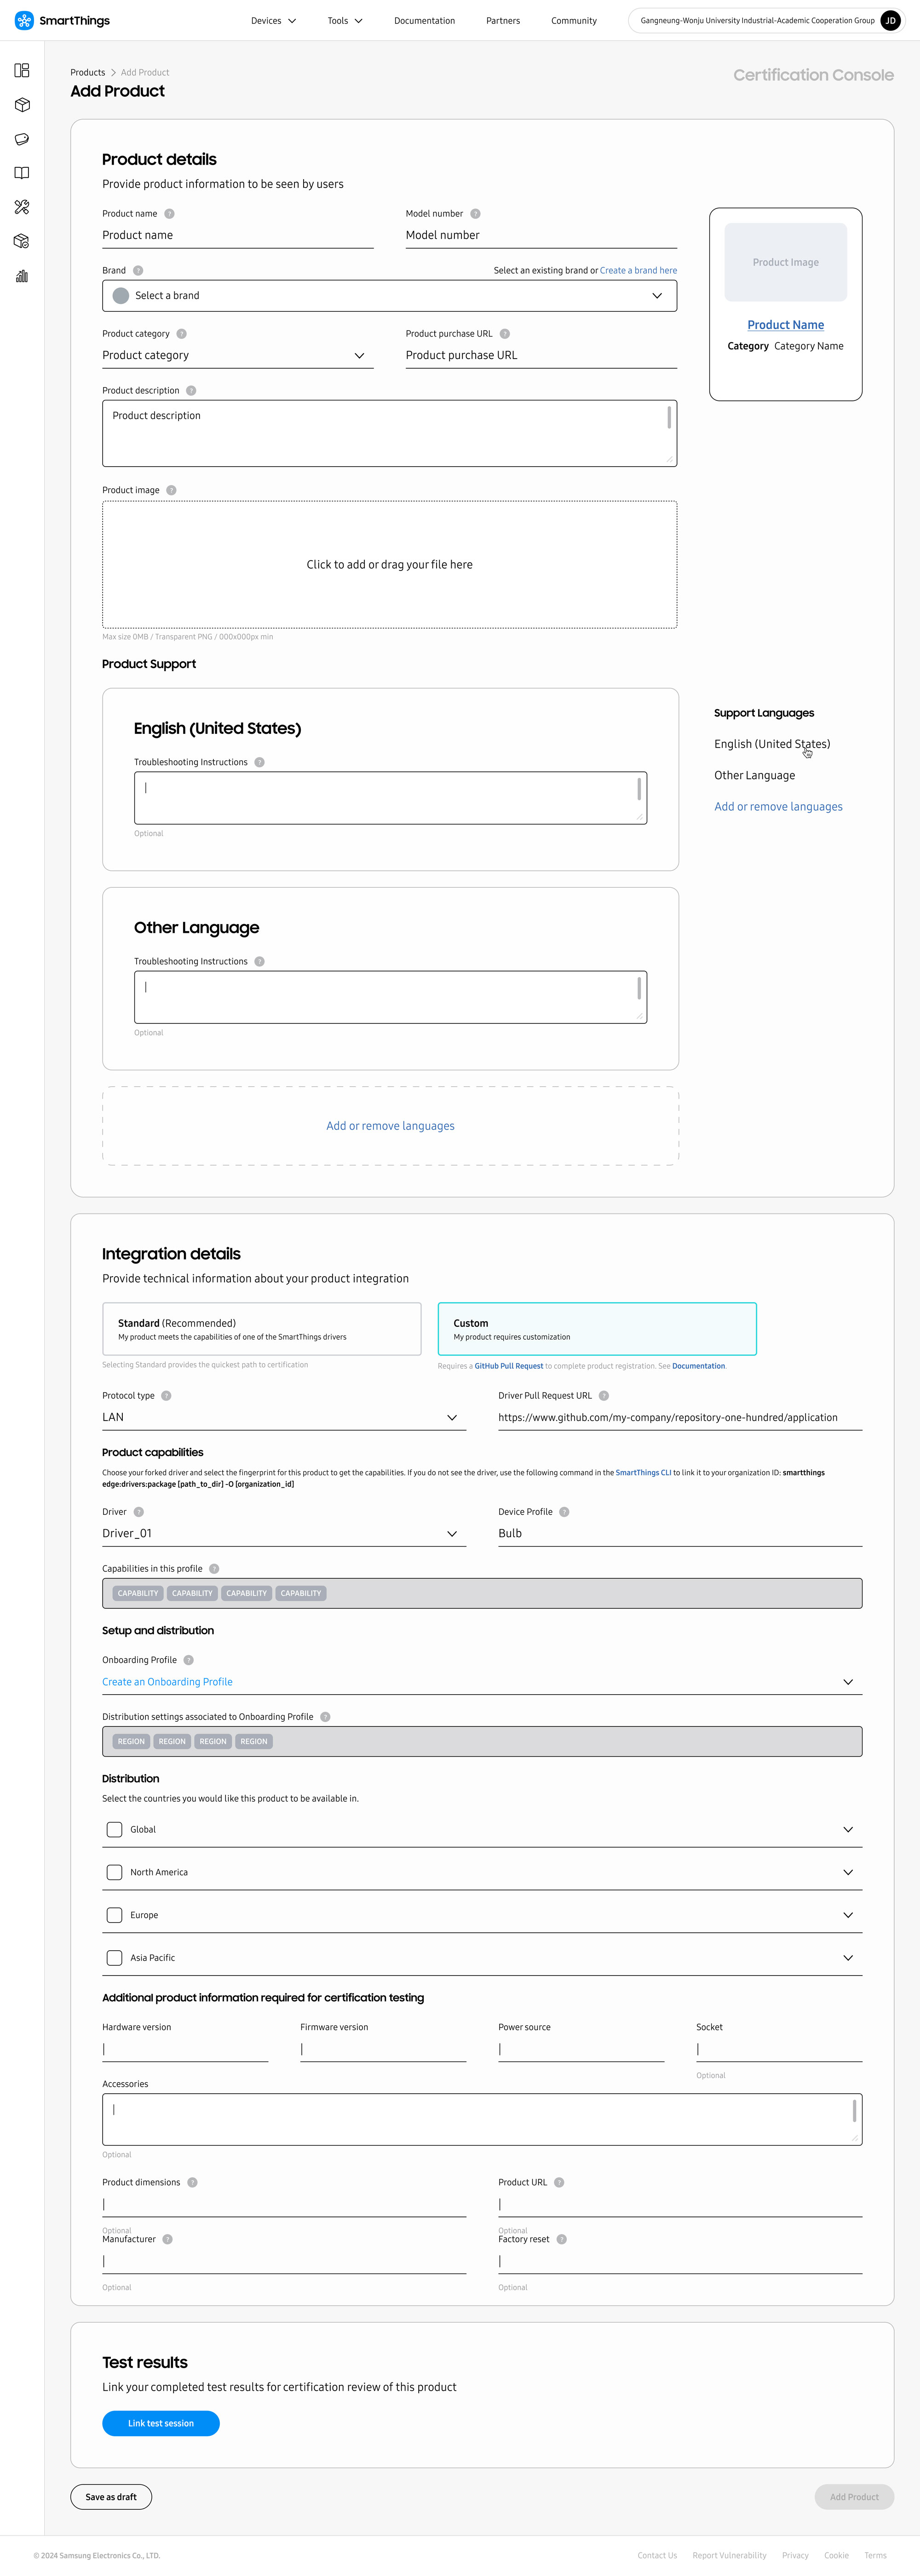Click the Save as draft button
The width and height of the screenshot is (920, 2576).
pyautogui.click(x=111, y=2497)
